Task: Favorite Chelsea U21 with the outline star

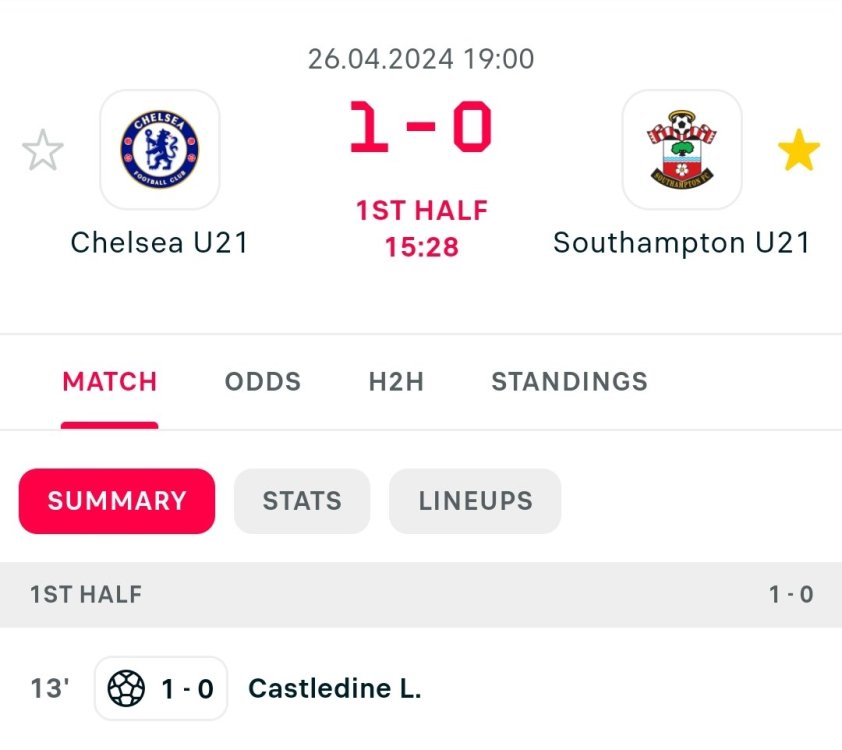Action: [42, 151]
